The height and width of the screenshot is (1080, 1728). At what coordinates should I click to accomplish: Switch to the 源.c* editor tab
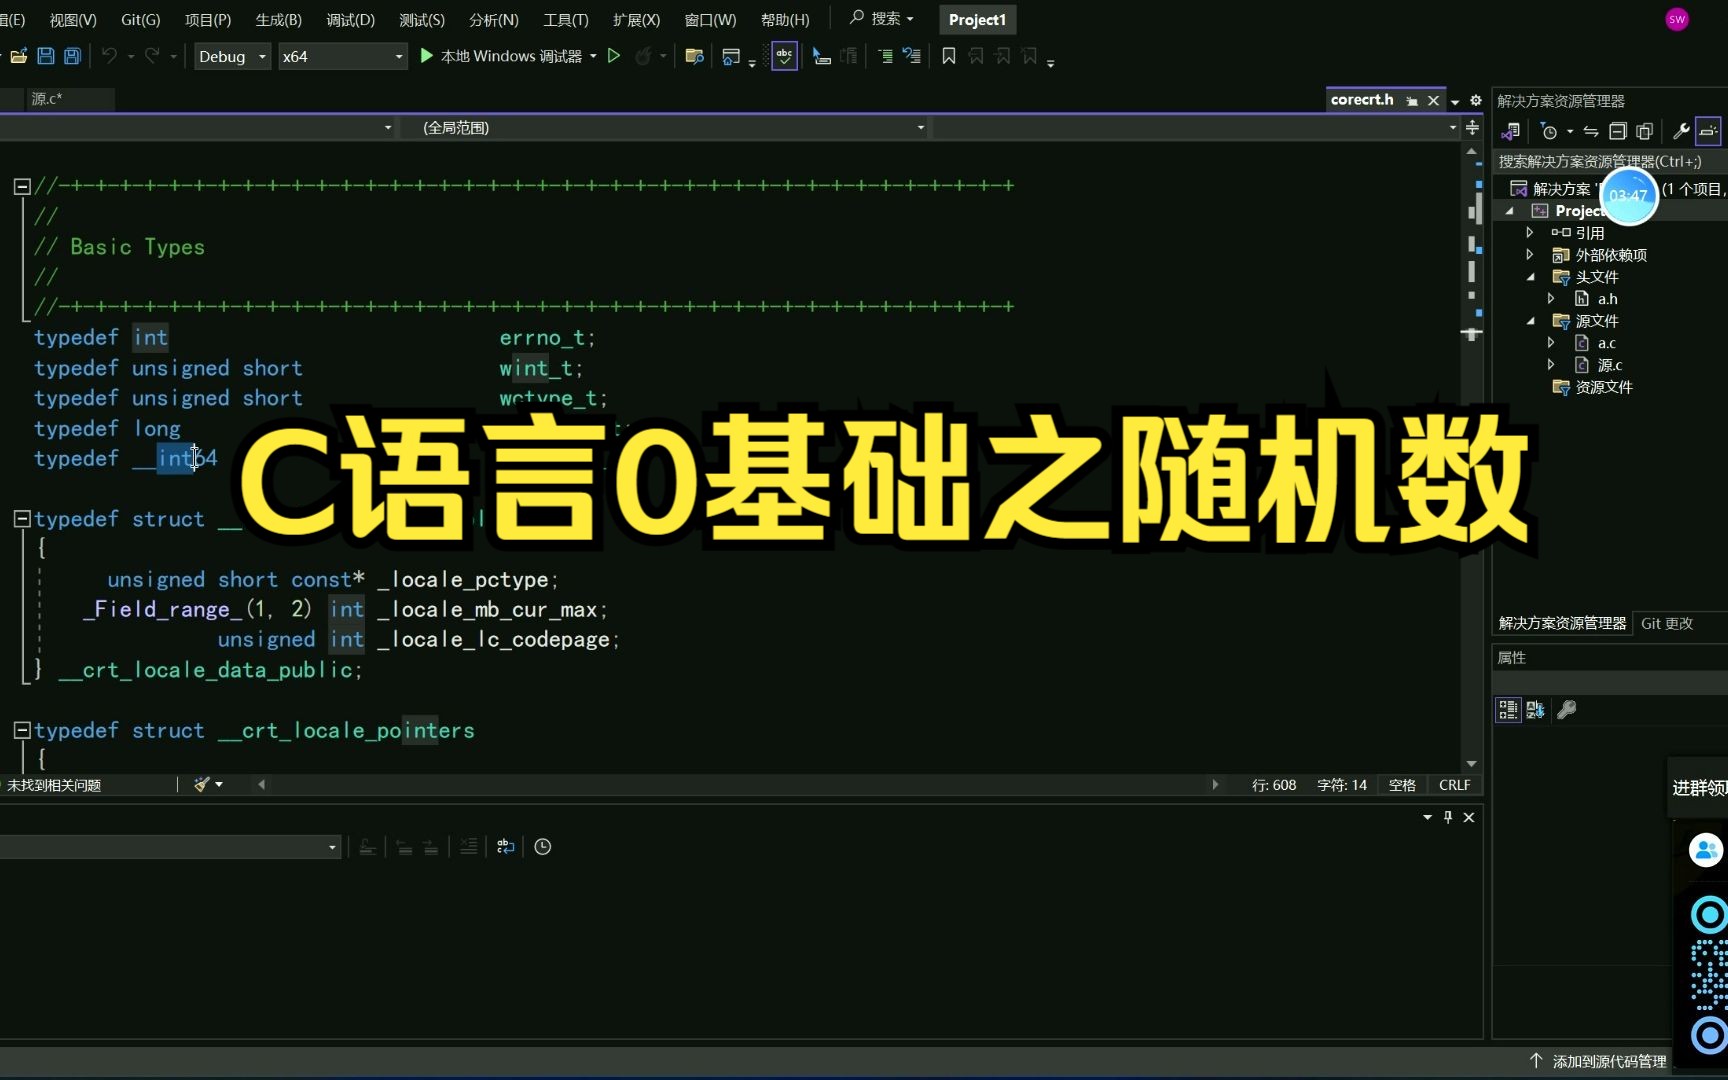tap(47, 98)
